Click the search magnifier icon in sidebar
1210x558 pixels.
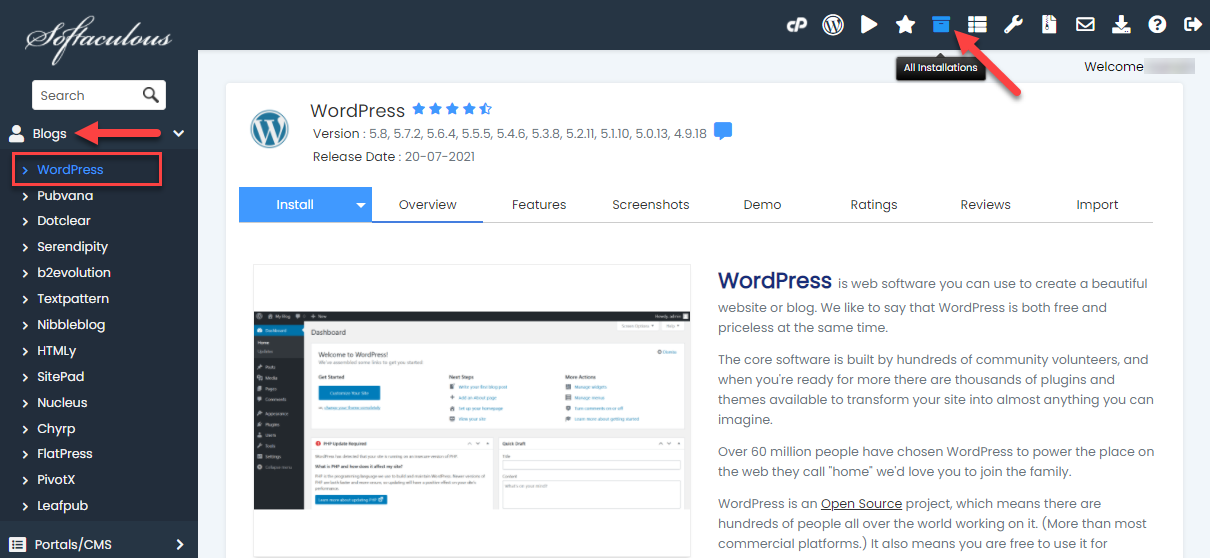tap(150, 95)
